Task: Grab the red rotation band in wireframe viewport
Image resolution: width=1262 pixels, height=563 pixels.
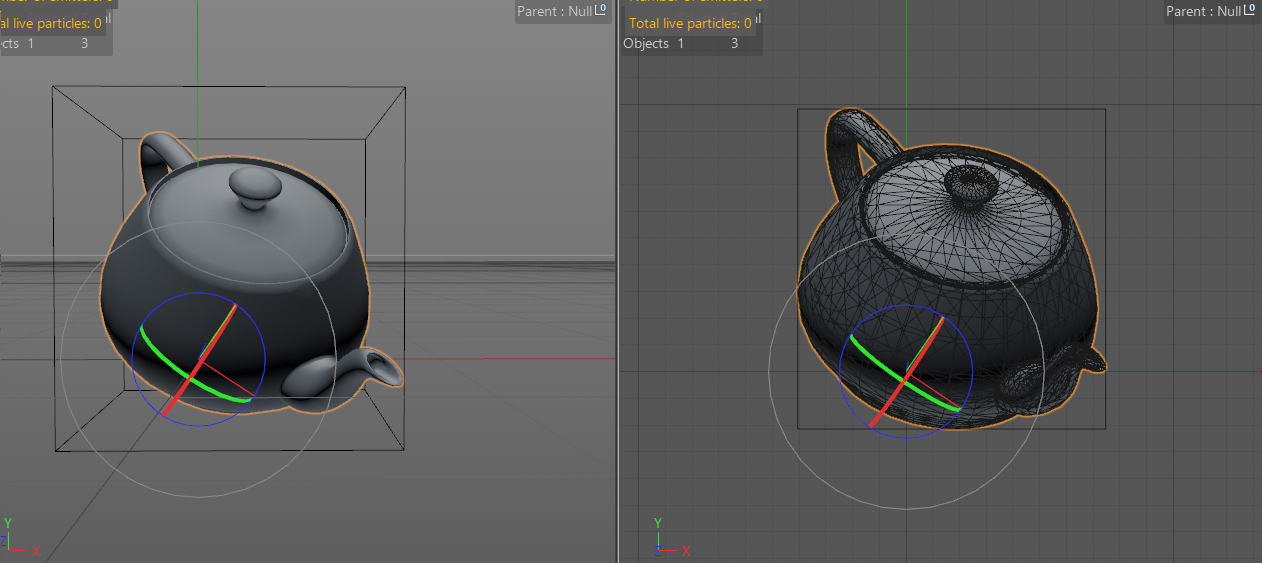Action: tap(880, 413)
